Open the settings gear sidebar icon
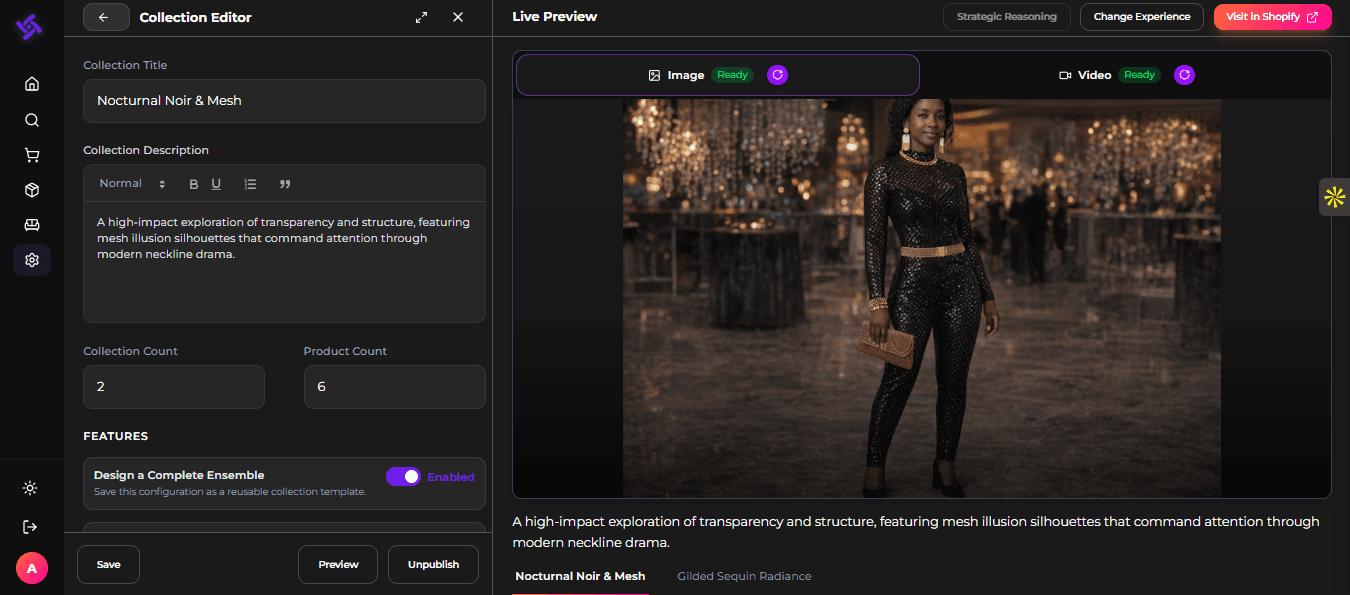Screen dimensions: 1350x595 click(32, 260)
